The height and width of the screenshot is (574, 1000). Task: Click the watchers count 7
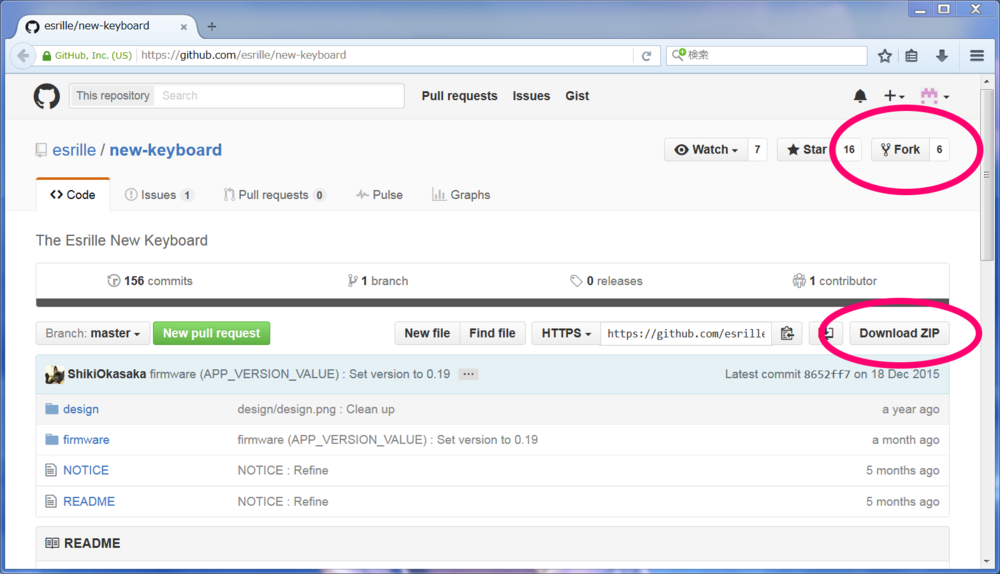coord(757,149)
